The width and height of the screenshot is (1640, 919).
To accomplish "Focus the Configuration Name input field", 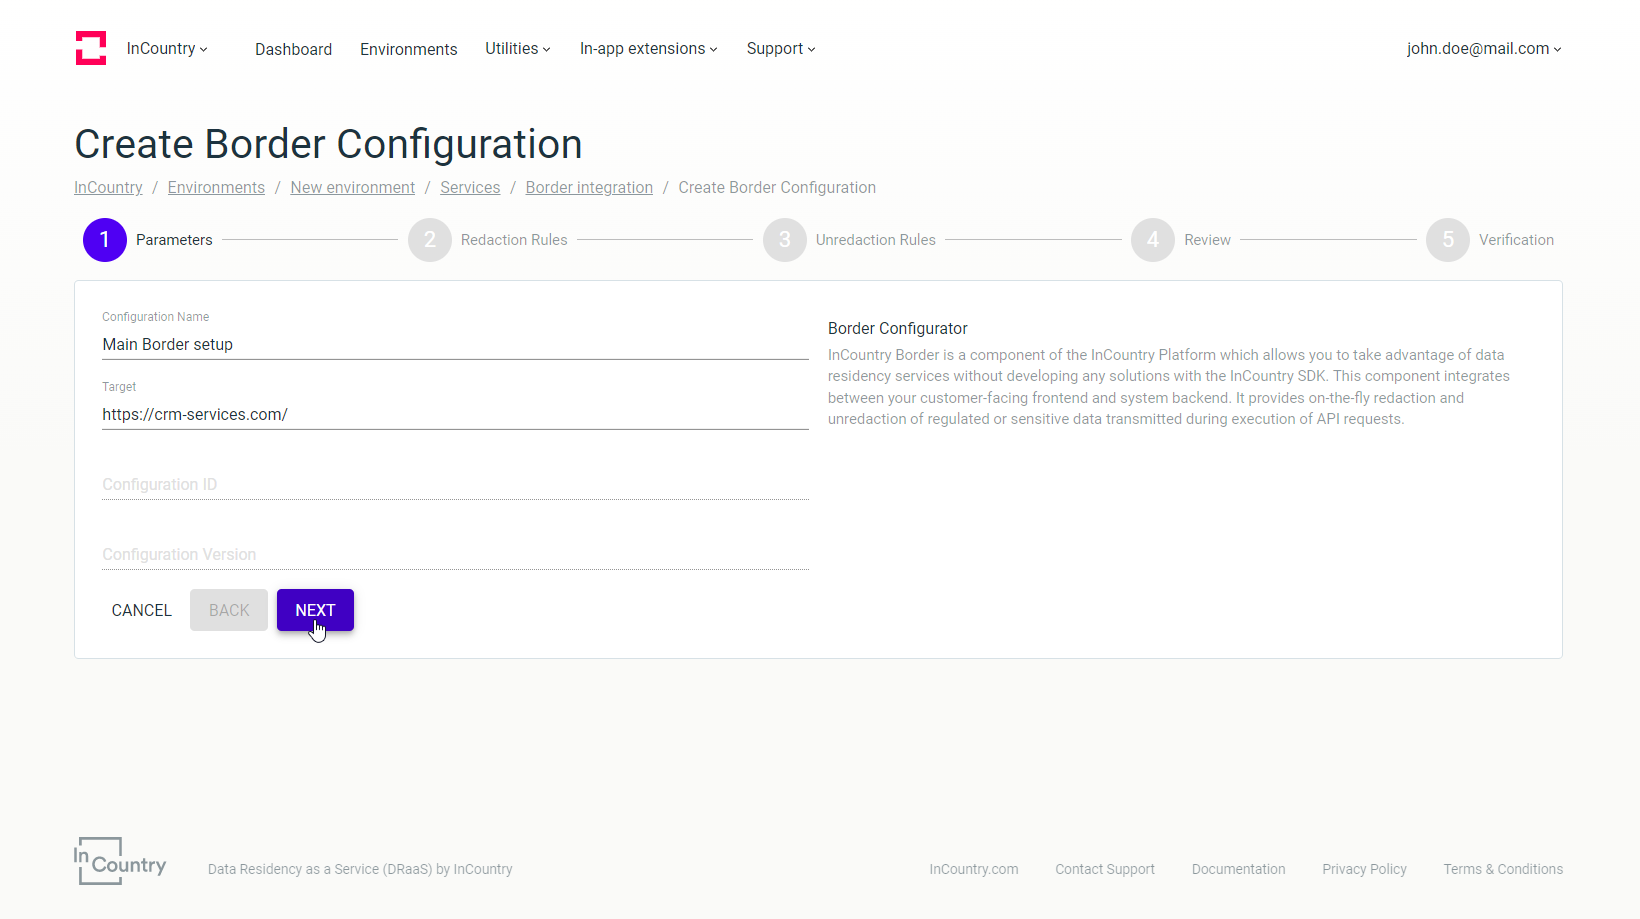I will click(x=455, y=344).
